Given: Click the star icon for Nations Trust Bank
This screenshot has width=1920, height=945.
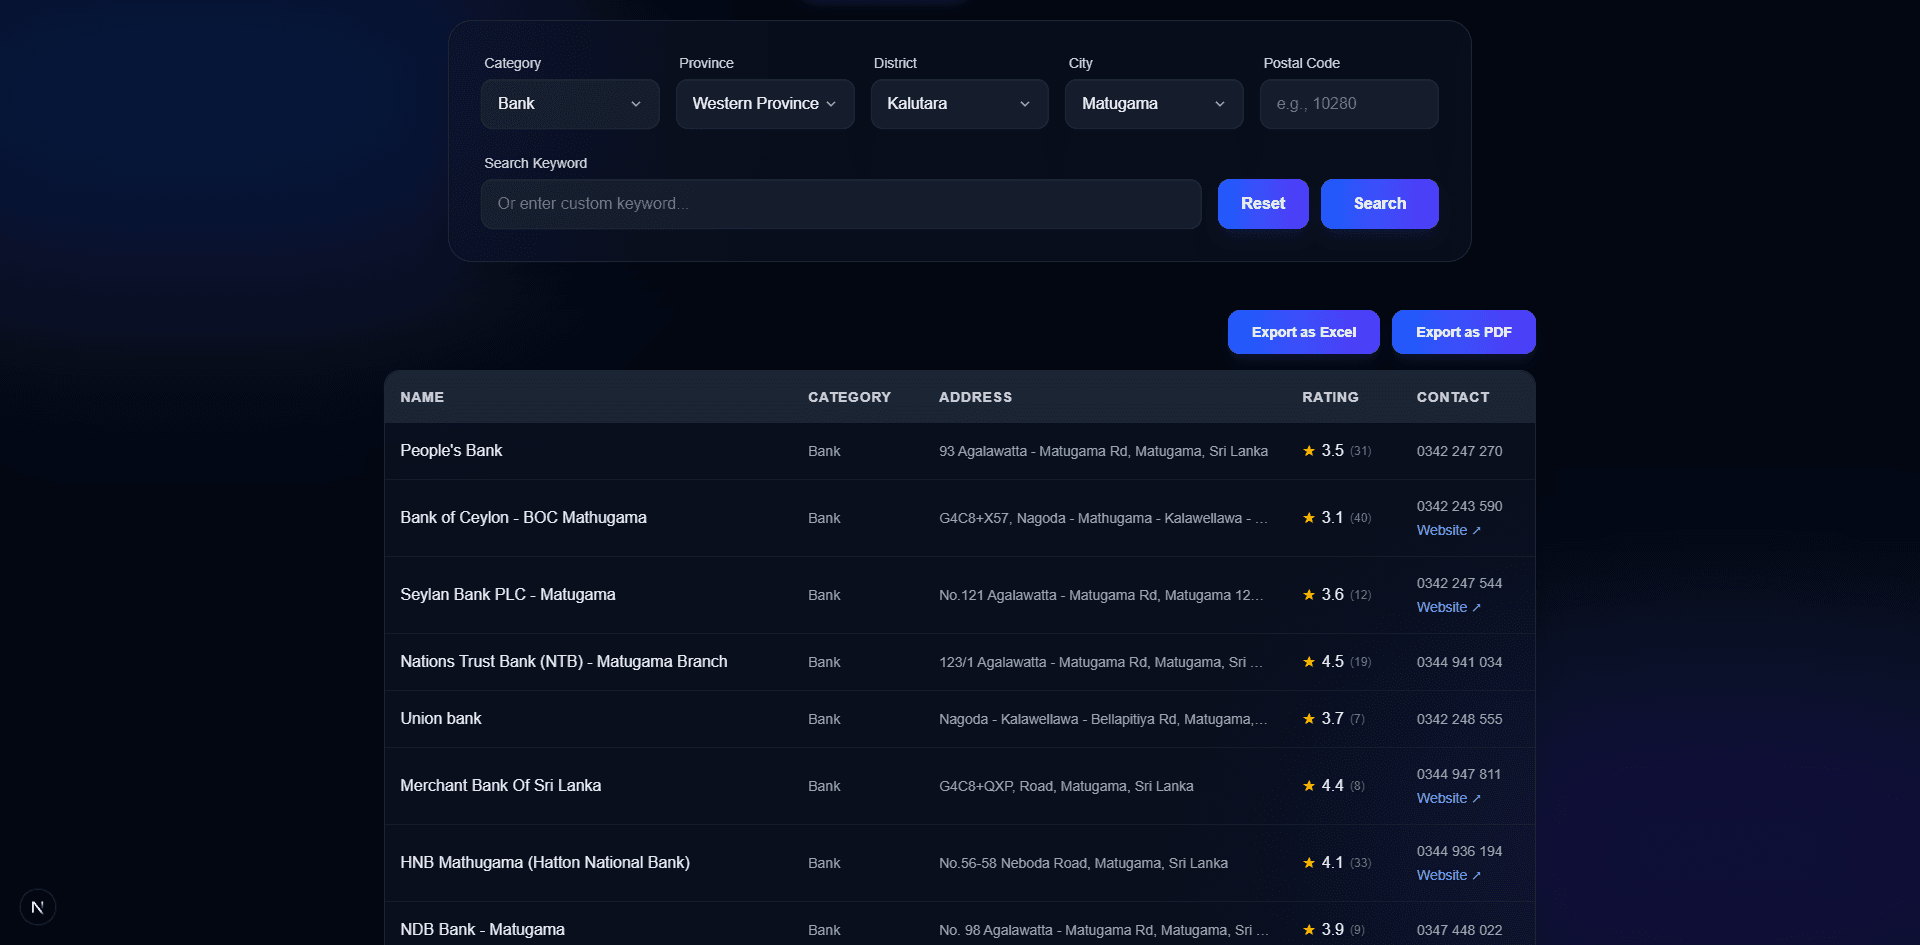Looking at the screenshot, I should pos(1309,662).
